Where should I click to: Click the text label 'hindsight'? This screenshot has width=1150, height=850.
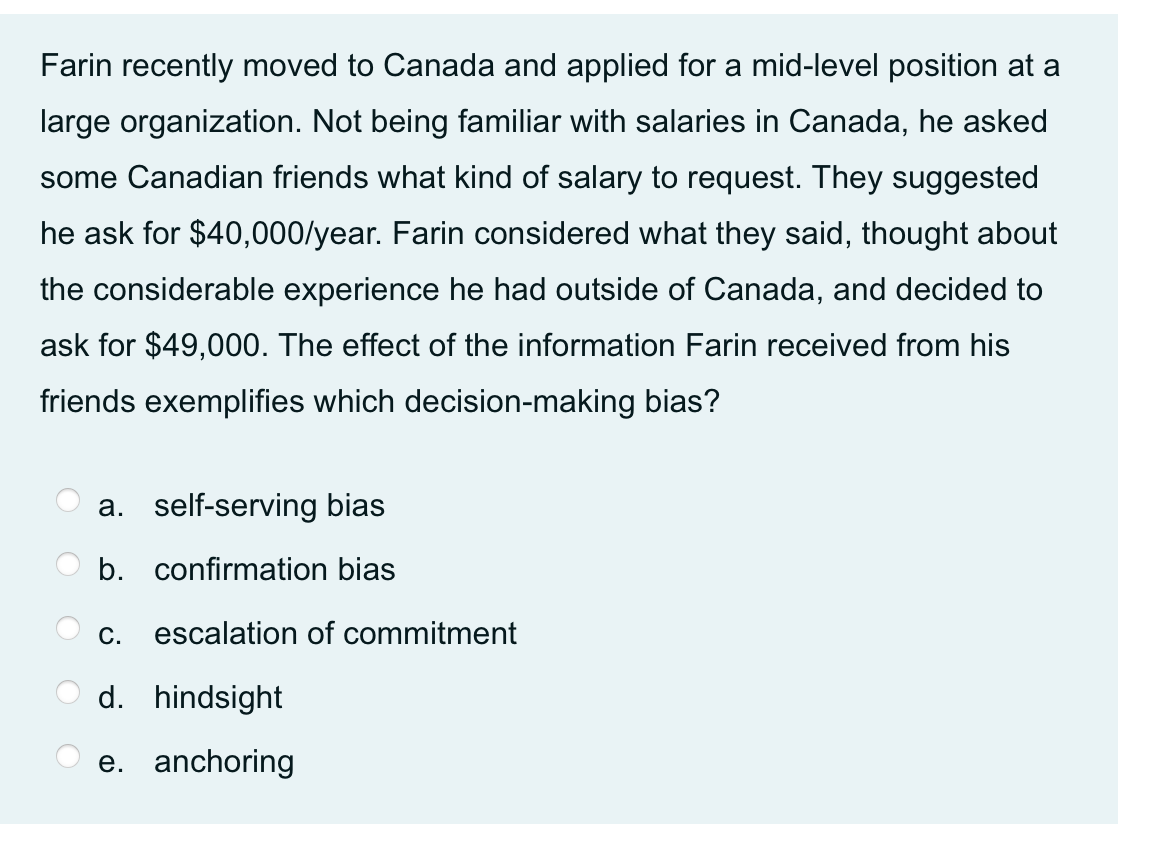click(x=219, y=698)
